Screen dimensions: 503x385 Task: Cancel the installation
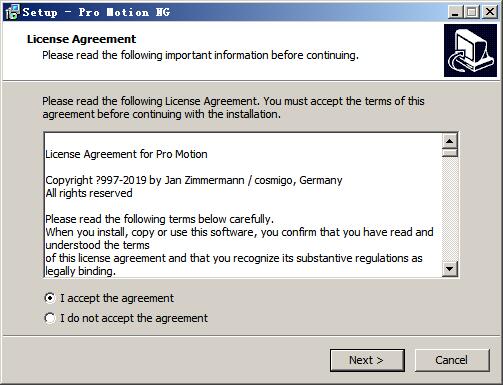click(x=452, y=360)
